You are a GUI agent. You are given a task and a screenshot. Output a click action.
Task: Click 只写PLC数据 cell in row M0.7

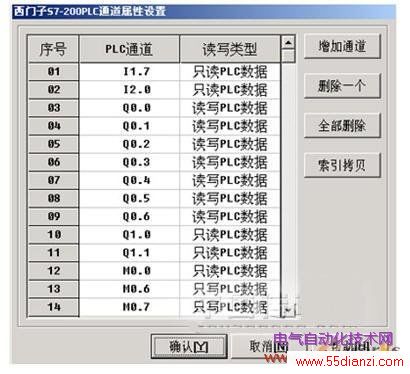230,307
